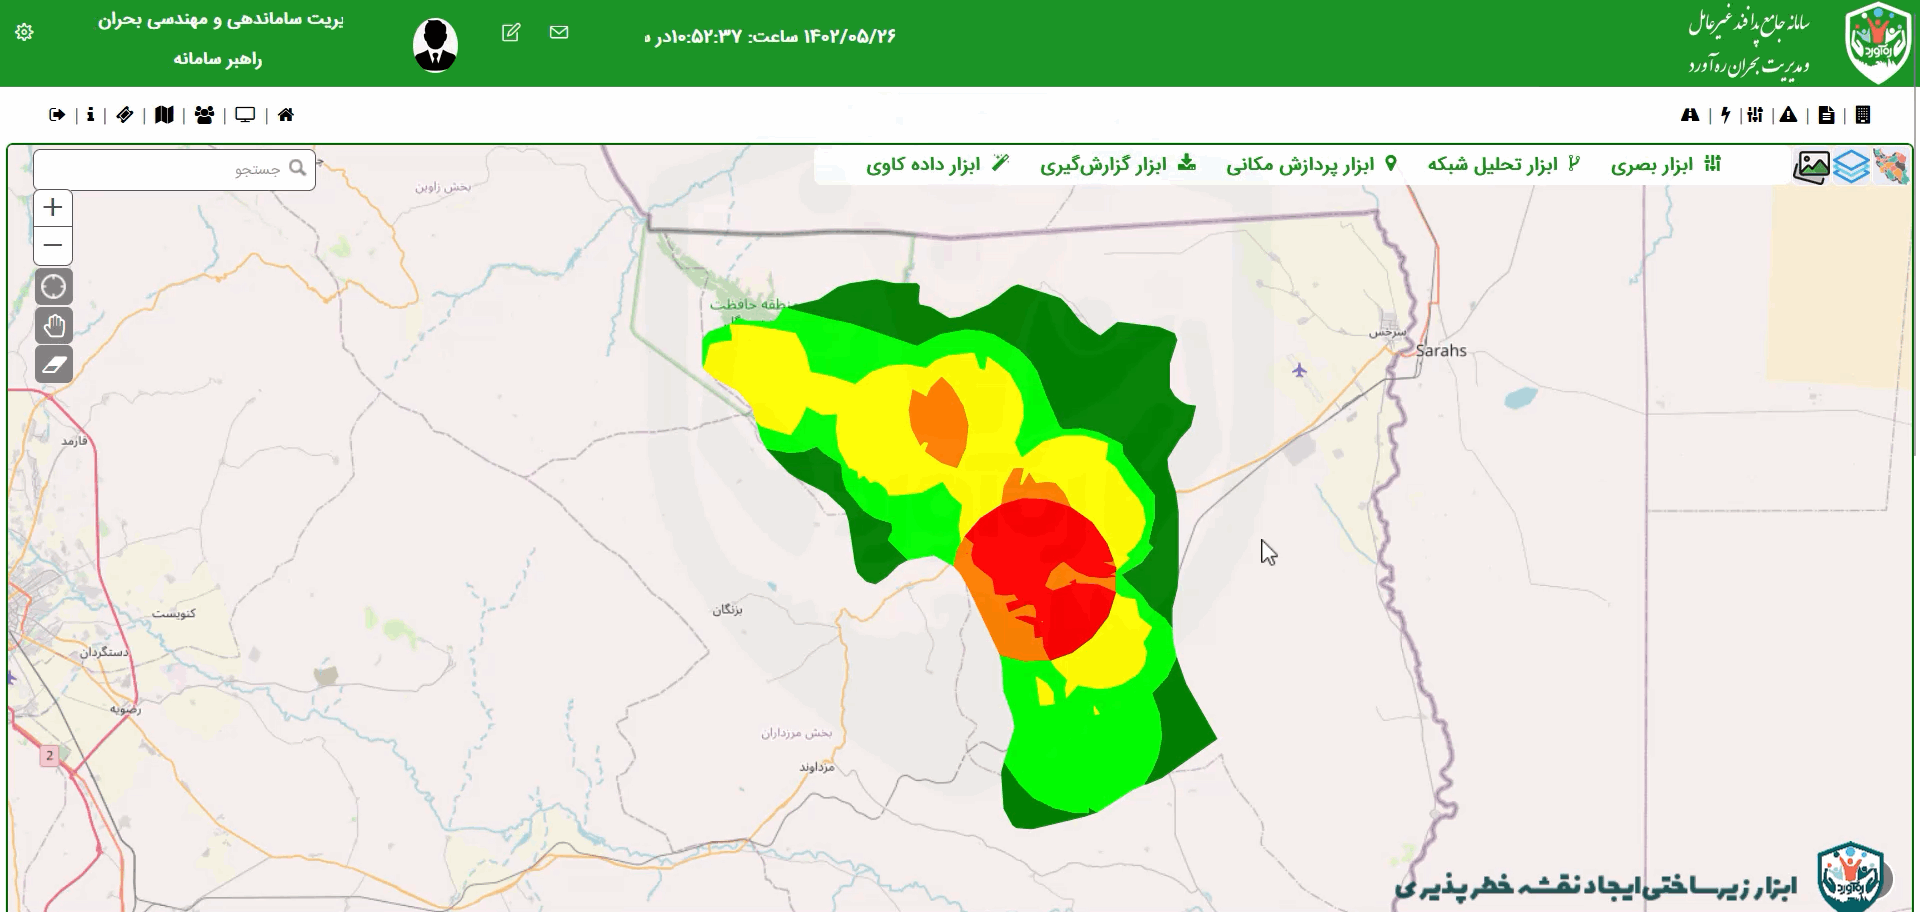Click the airport plane marker near Sarahs
This screenshot has width=1920, height=912.
click(x=1299, y=371)
